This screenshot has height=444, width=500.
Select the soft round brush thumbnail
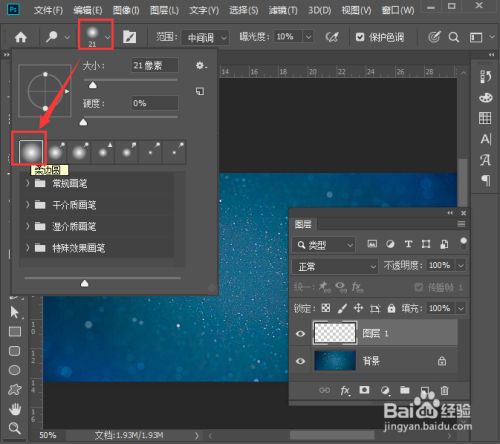31,152
